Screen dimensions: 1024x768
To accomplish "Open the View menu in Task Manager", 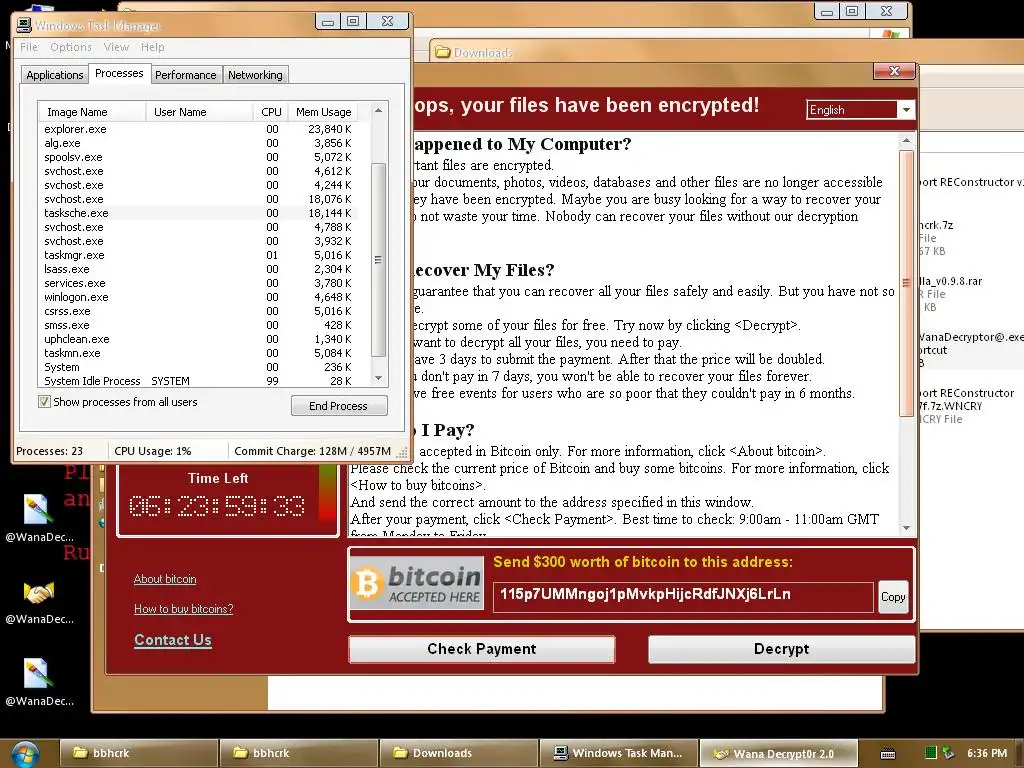I will point(116,47).
